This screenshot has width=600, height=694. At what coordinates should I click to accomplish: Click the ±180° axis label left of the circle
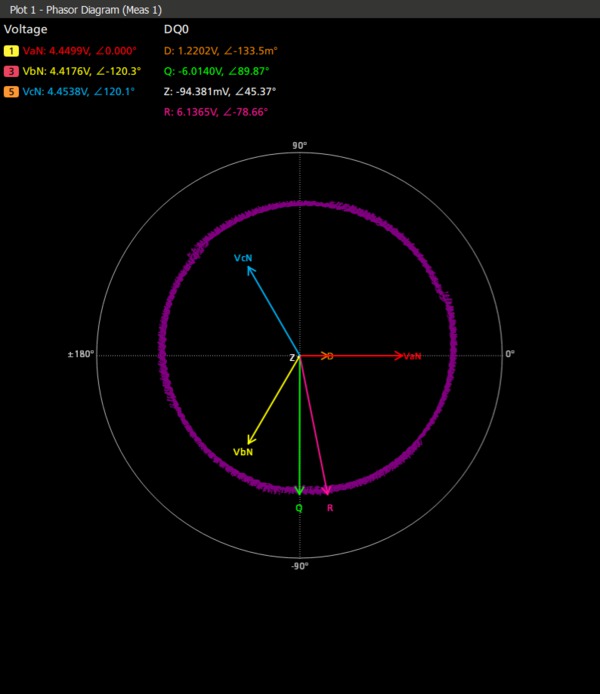click(x=80, y=354)
